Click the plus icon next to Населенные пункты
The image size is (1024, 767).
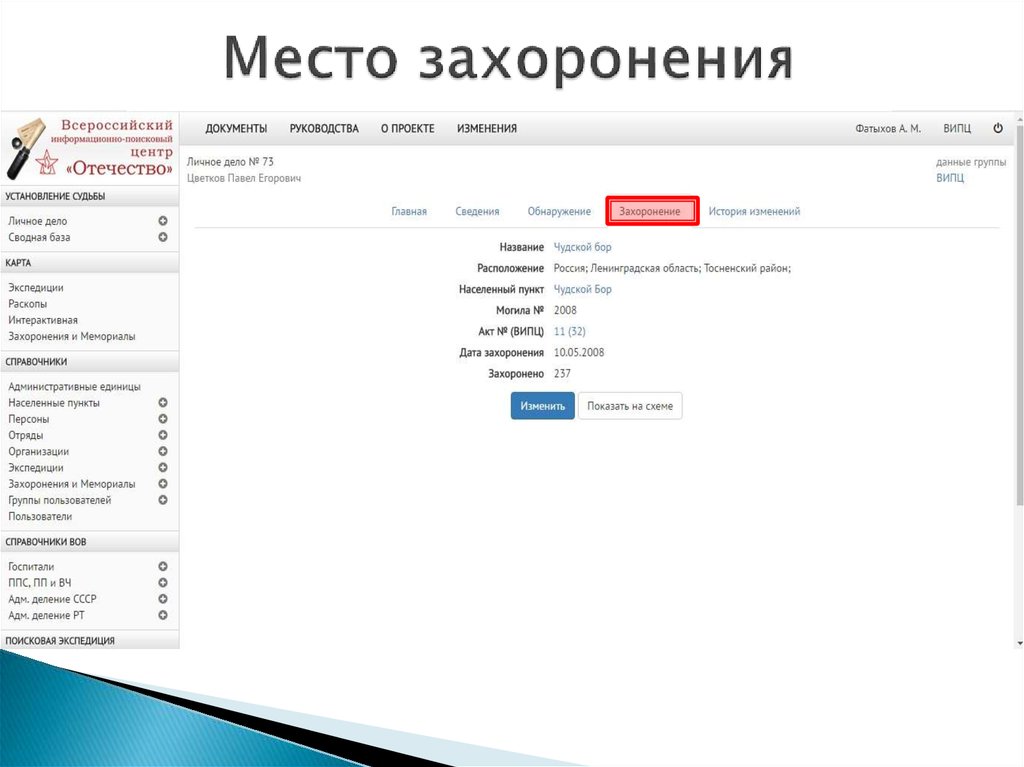tap(162, 403)
